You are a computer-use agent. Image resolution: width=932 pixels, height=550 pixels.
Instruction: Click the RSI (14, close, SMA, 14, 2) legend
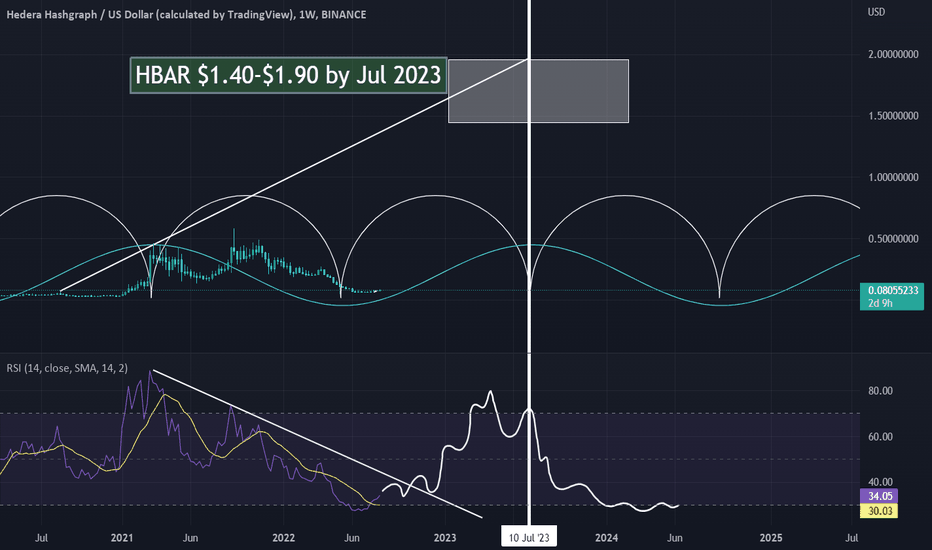(x=67, y=368)
